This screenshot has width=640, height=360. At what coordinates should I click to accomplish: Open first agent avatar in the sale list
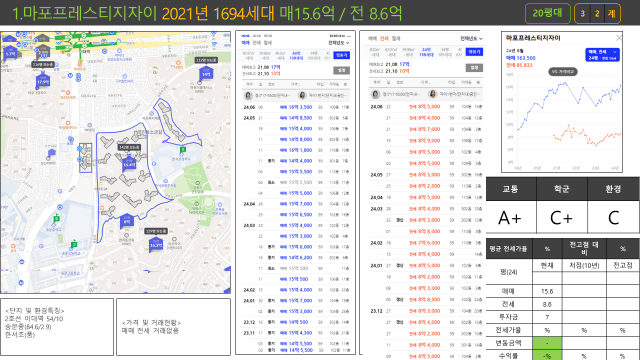point(248,96)
